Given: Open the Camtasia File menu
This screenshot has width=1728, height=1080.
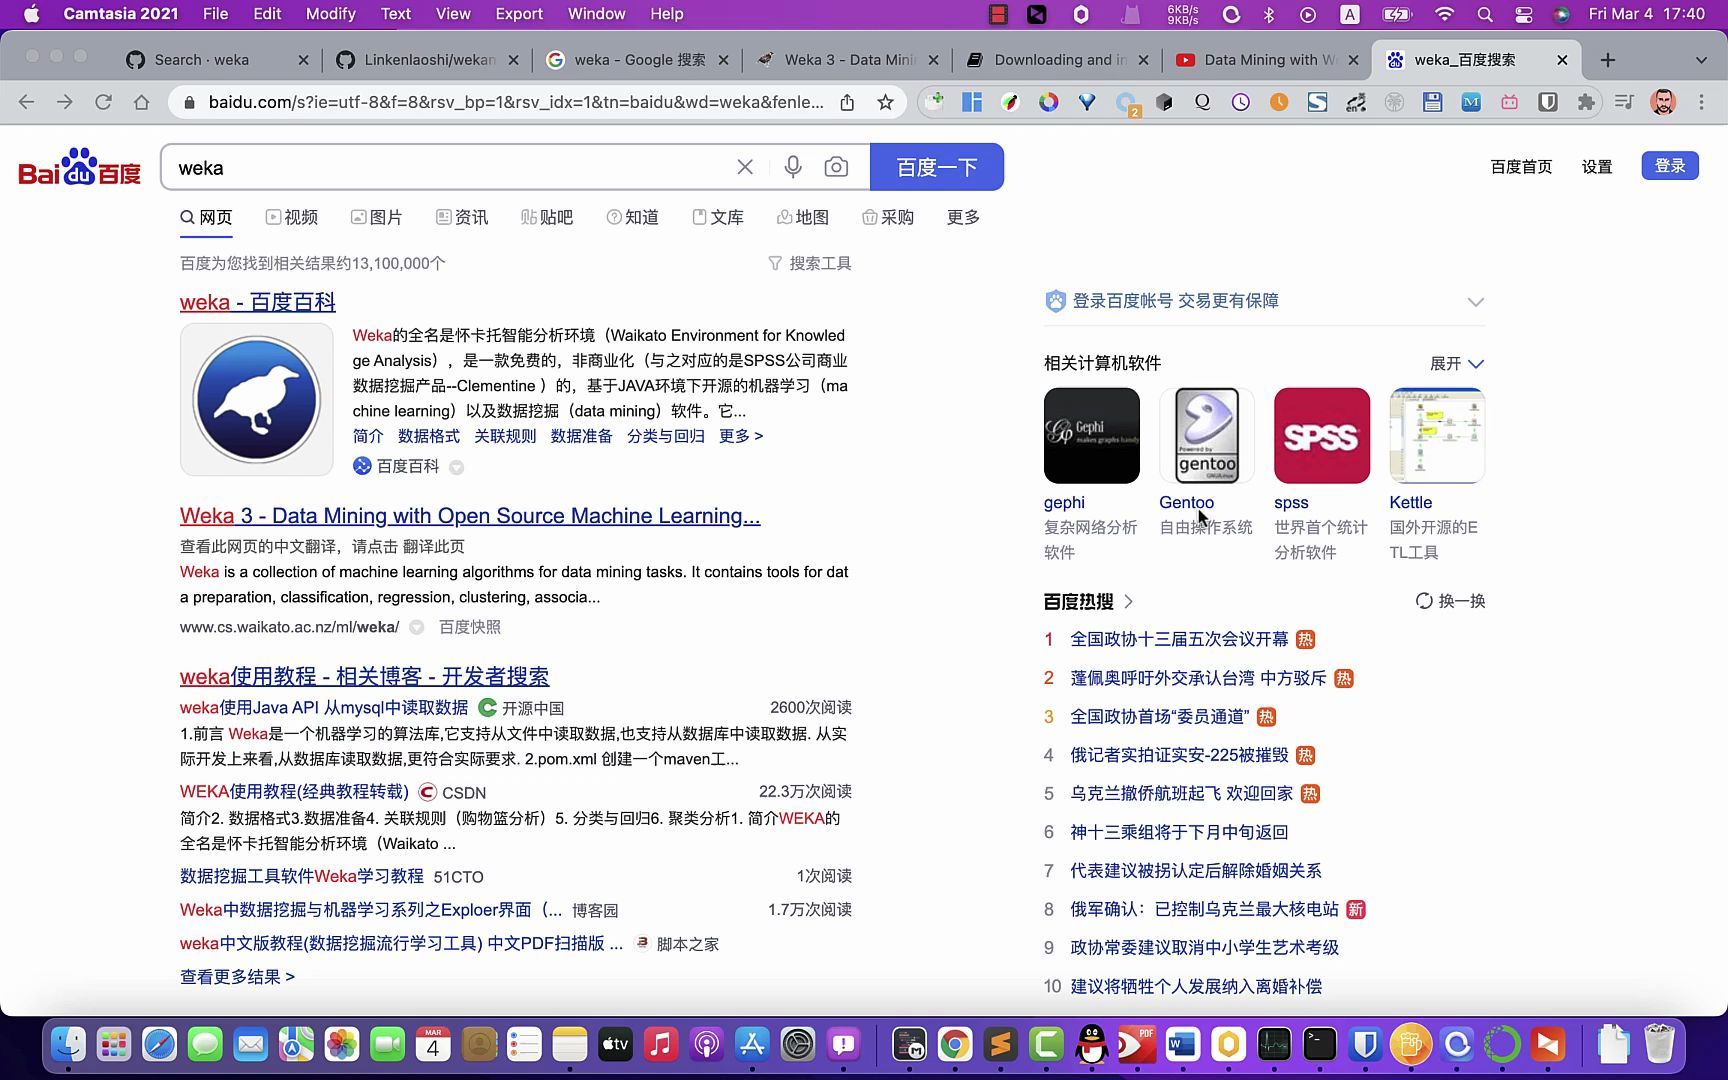Looking at the screenshot, I should pos(215,14).
